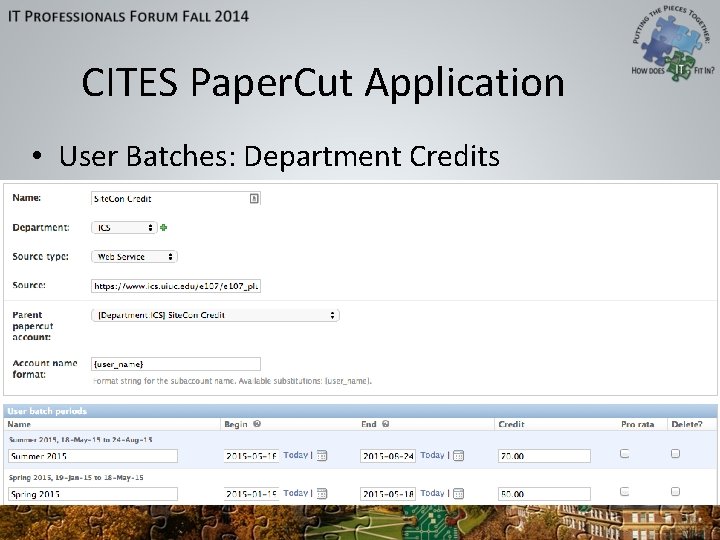The image size is (720, 540).
Task: Click the 'Source type:' label
Action: (40, 257)
